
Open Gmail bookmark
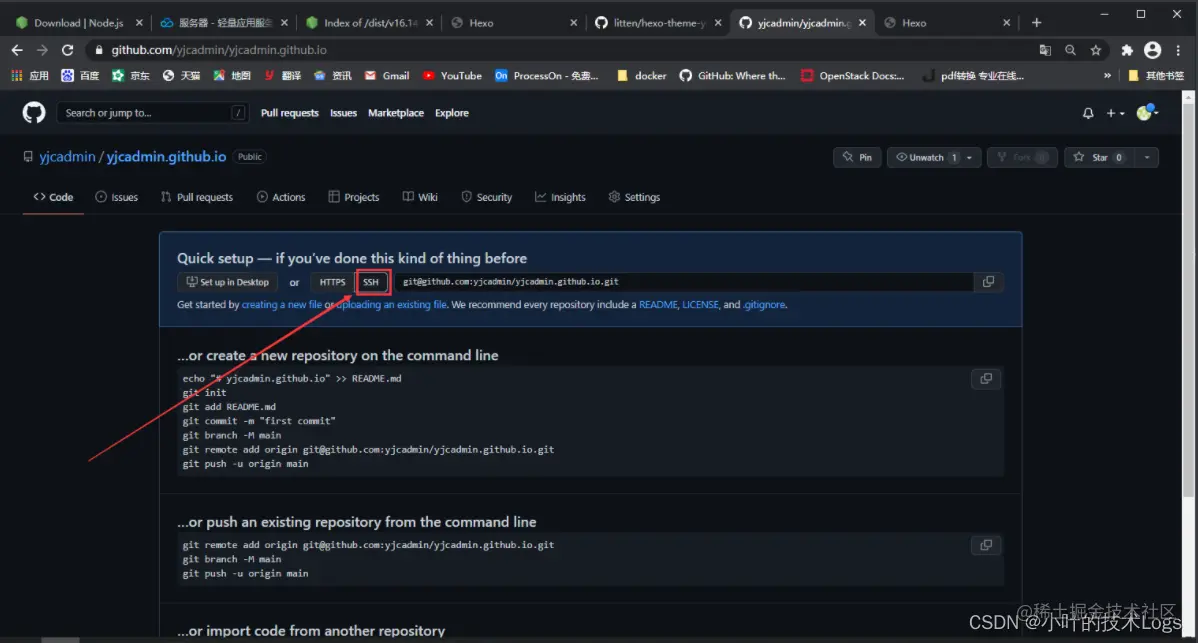pos(387,76)
